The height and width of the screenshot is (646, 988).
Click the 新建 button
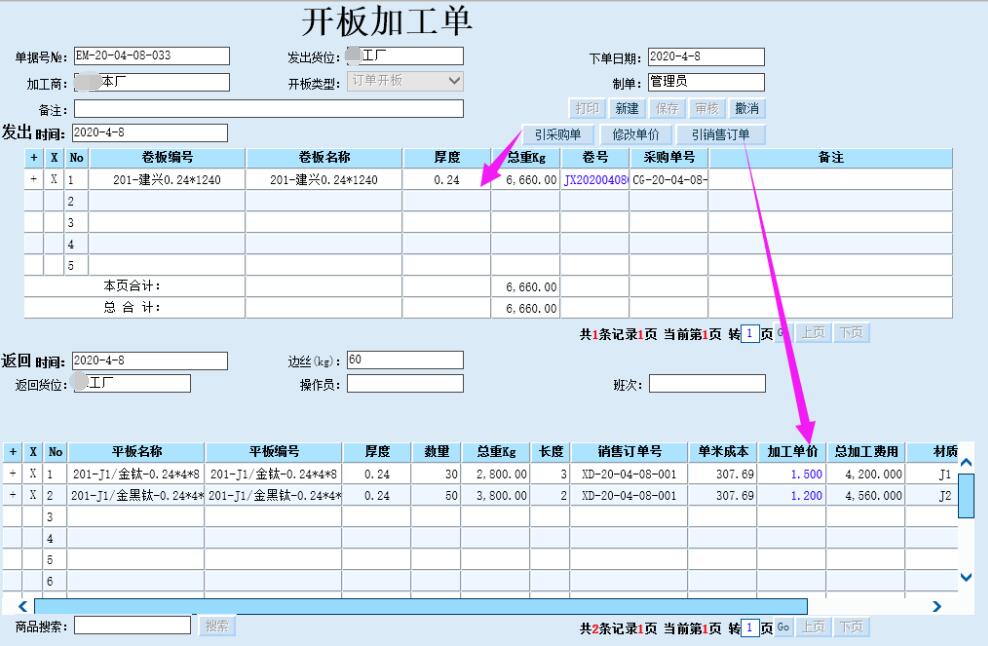[627, 108]
